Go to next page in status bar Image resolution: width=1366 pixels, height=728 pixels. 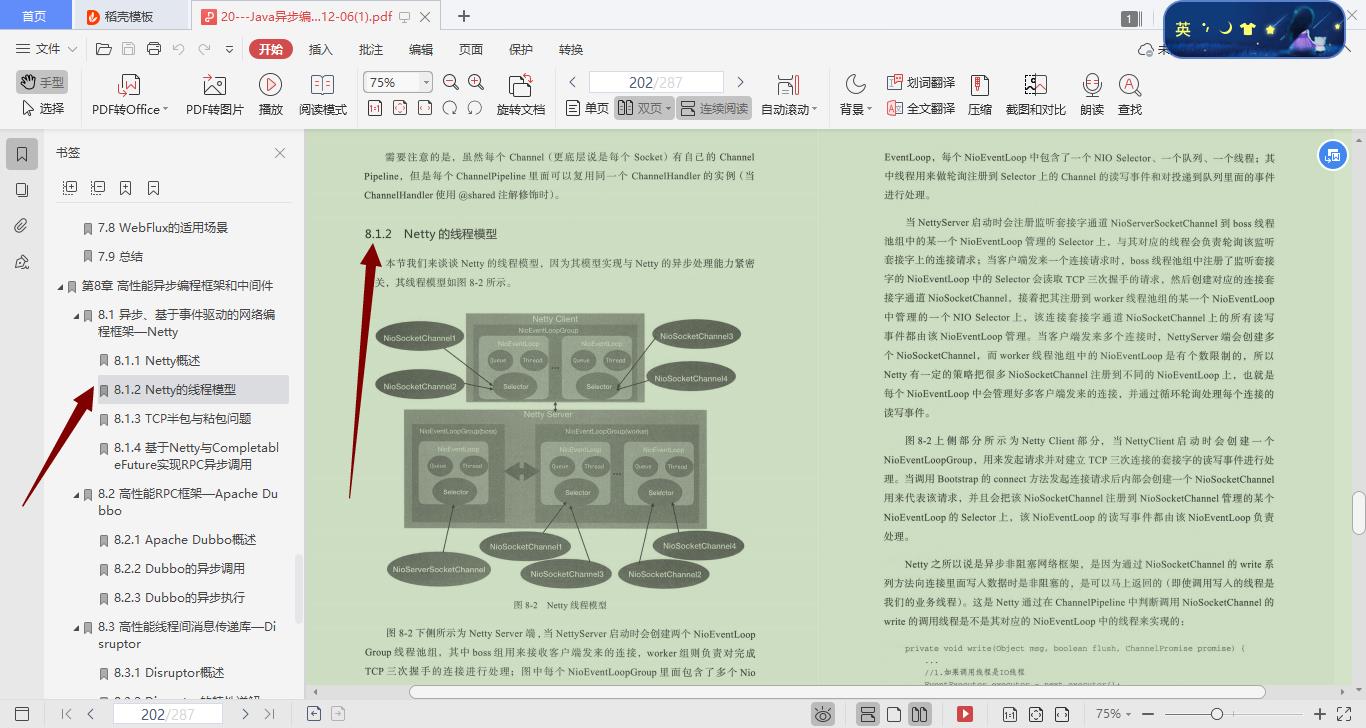(245, 714)
